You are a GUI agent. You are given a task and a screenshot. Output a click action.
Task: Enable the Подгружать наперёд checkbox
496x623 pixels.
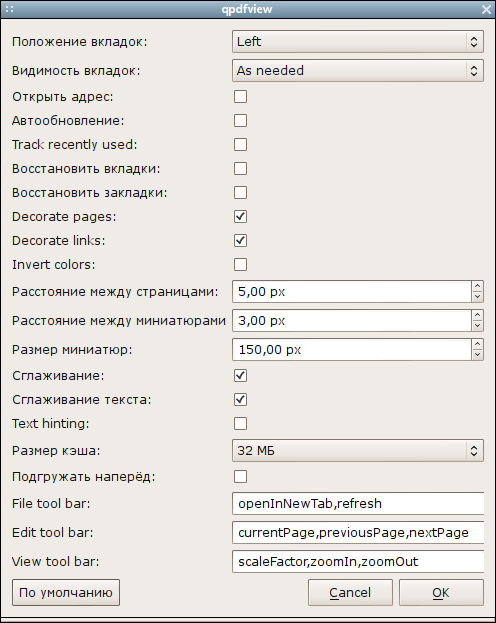point(240,476)
